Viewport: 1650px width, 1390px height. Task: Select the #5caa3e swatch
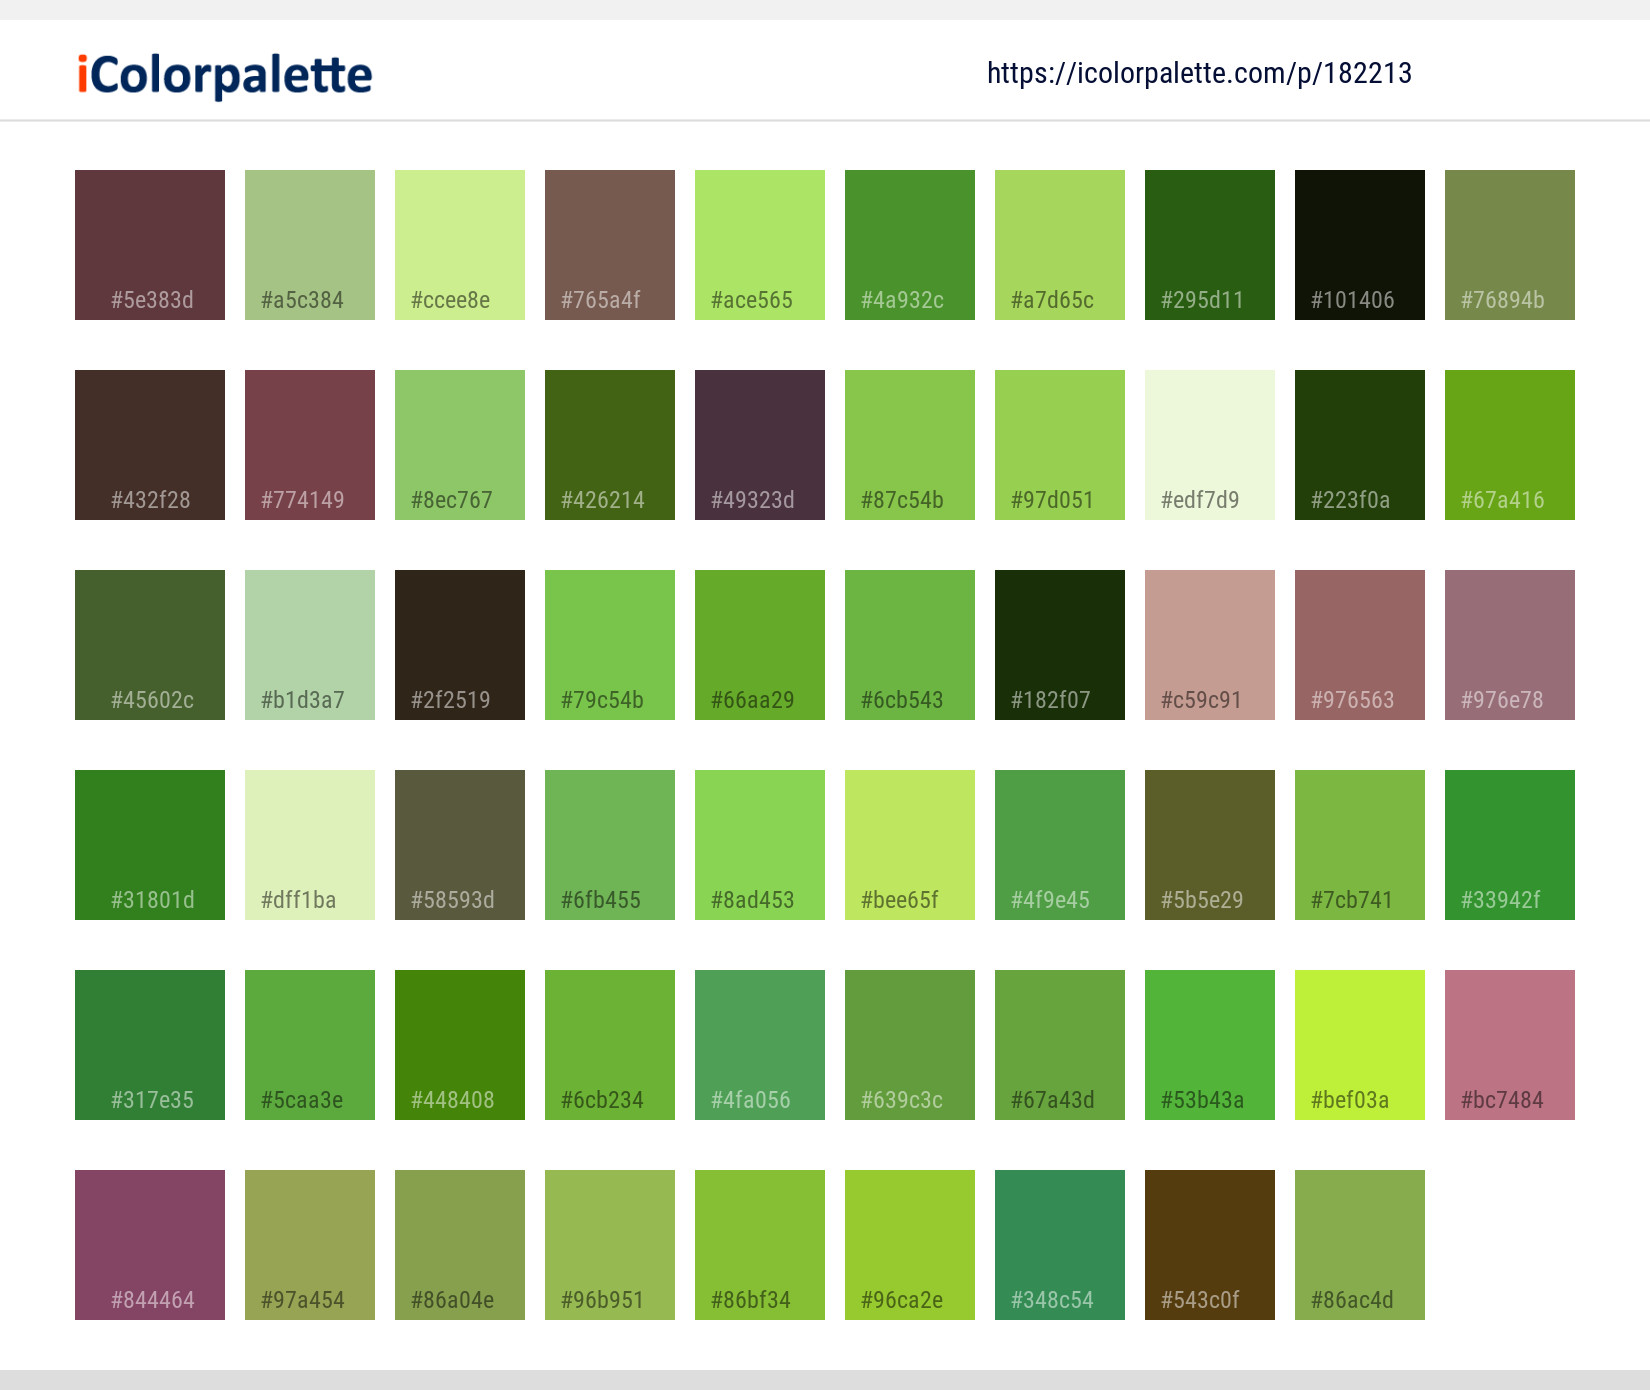(310, 1045)
